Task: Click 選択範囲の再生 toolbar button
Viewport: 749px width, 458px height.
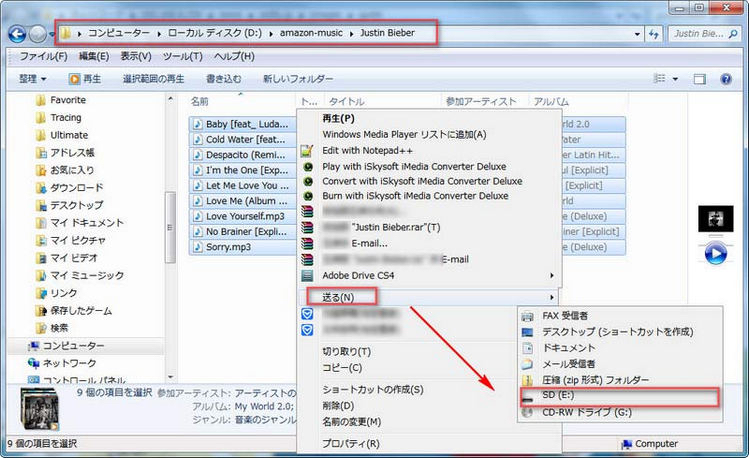Action: 153,79
